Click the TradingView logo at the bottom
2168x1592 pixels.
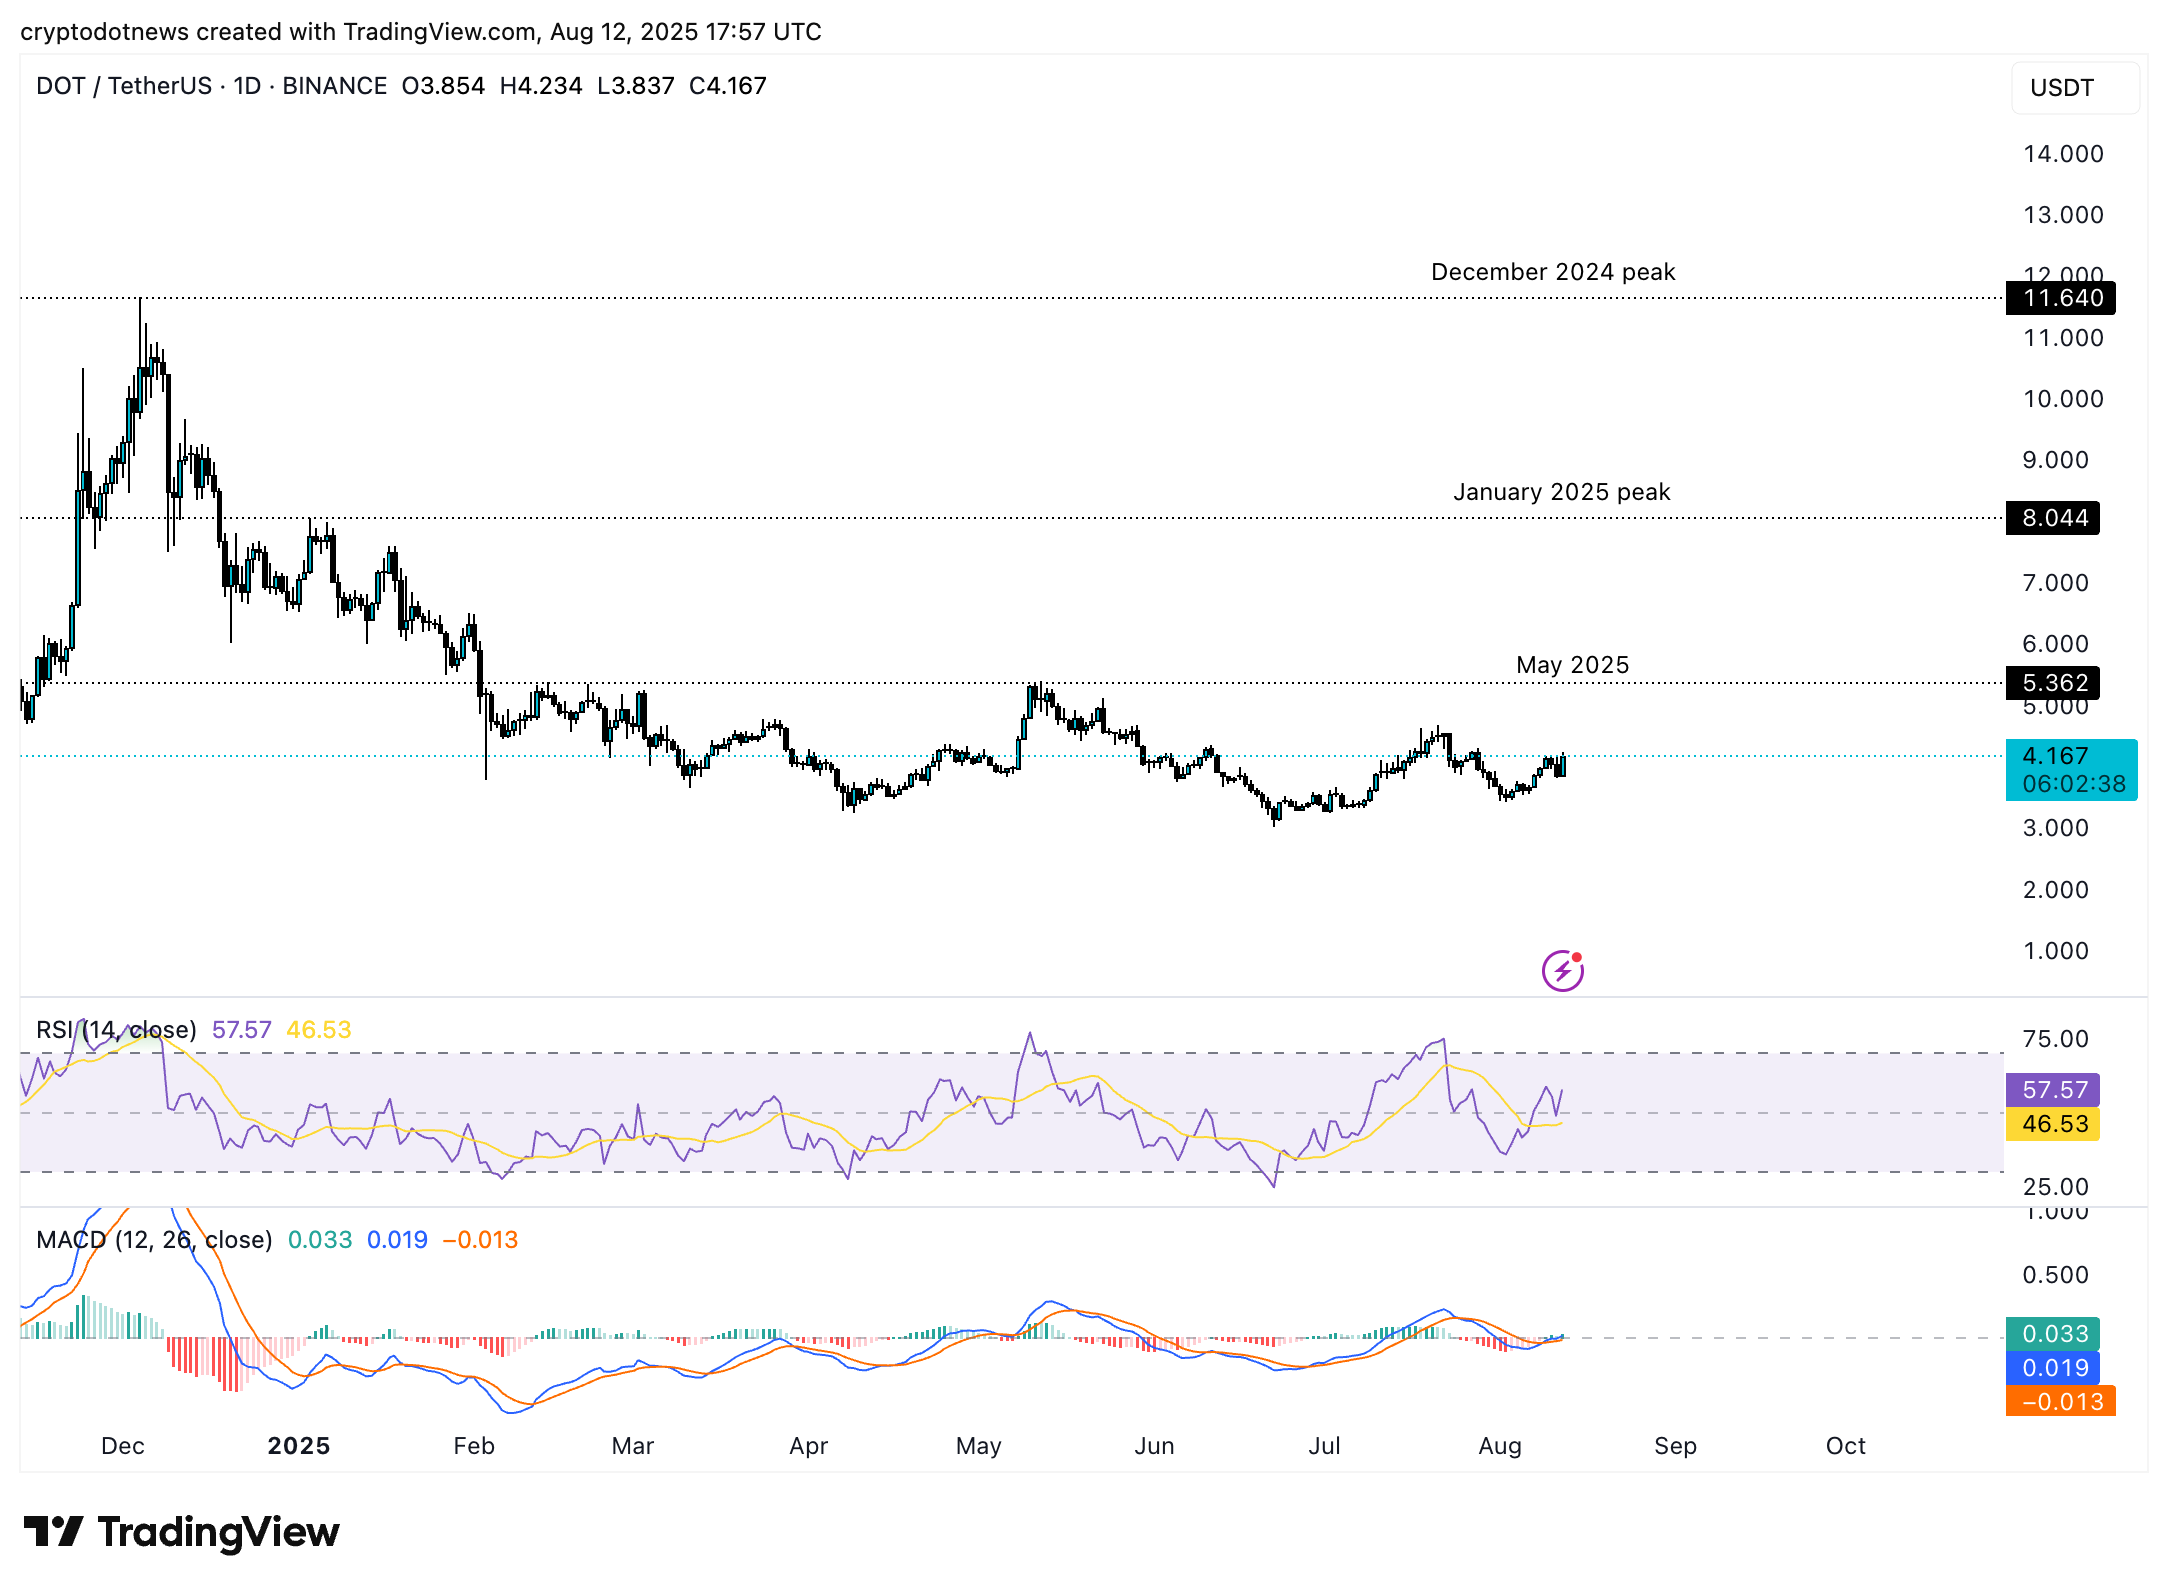tap(181, 1532)
